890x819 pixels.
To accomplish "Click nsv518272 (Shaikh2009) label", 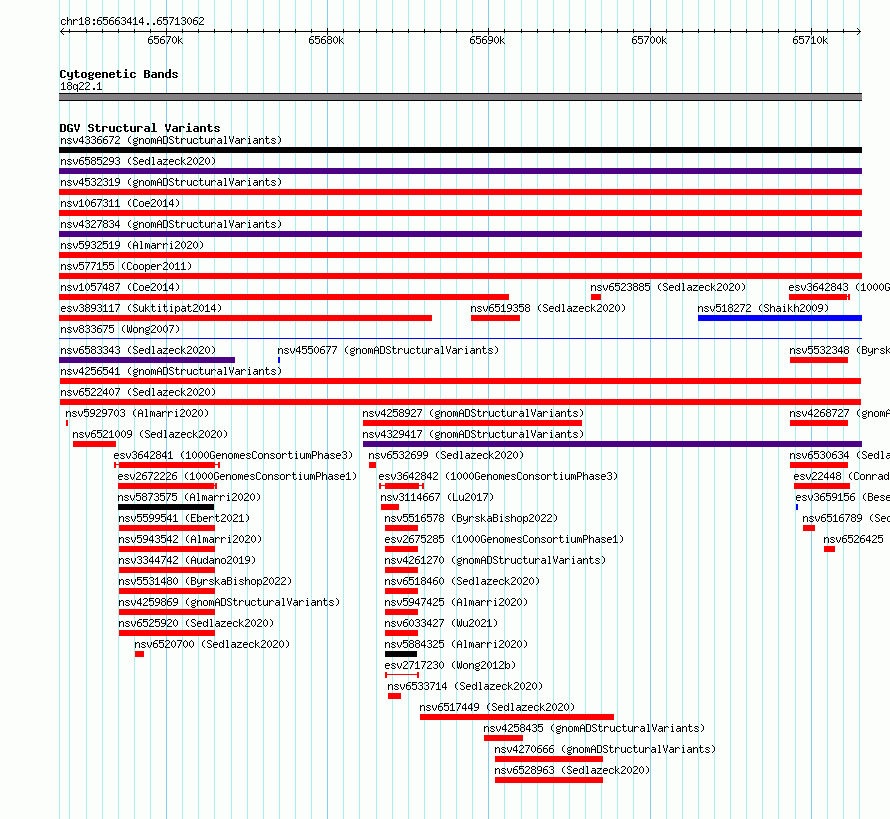I will coord(763,308).
